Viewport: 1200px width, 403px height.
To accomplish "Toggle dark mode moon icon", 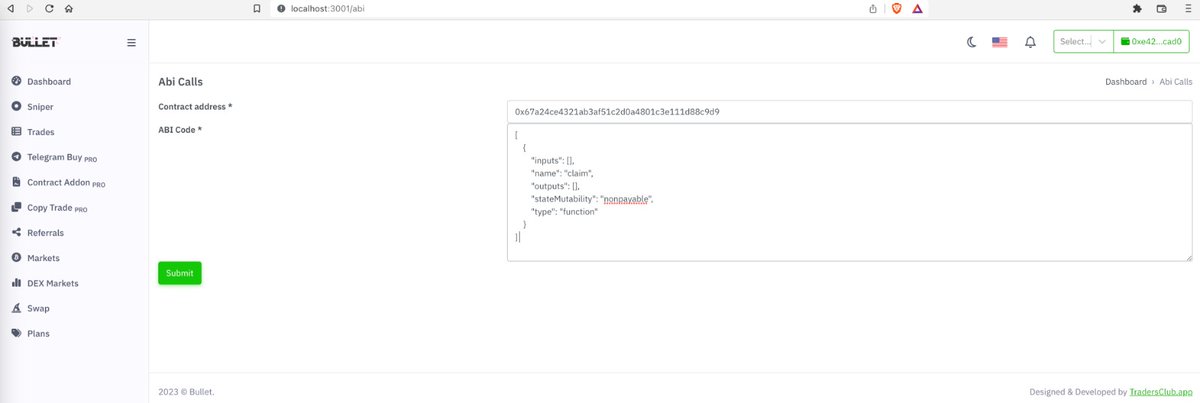I will pyautogui.click(x=971, y=42).
